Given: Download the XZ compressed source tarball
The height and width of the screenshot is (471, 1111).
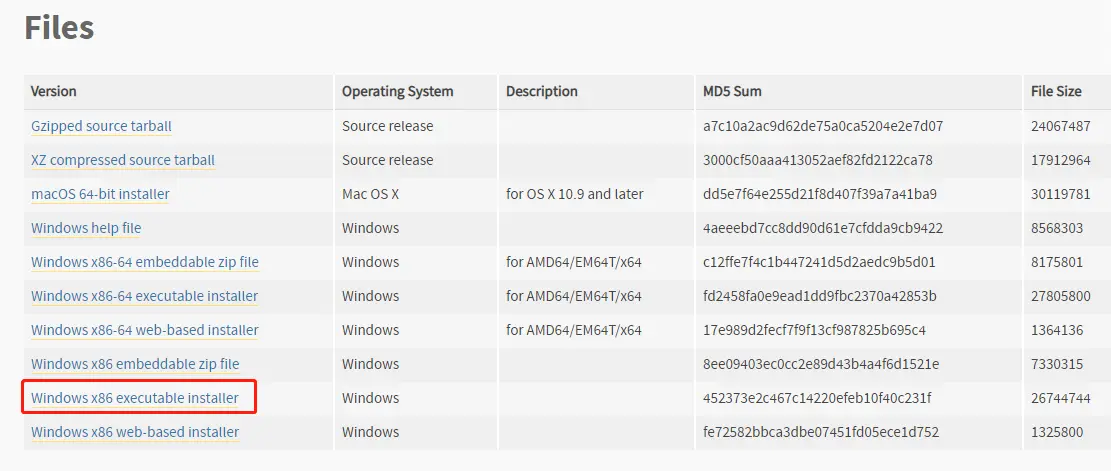Looking at the screenshot, I should click(x=123, y=161).
